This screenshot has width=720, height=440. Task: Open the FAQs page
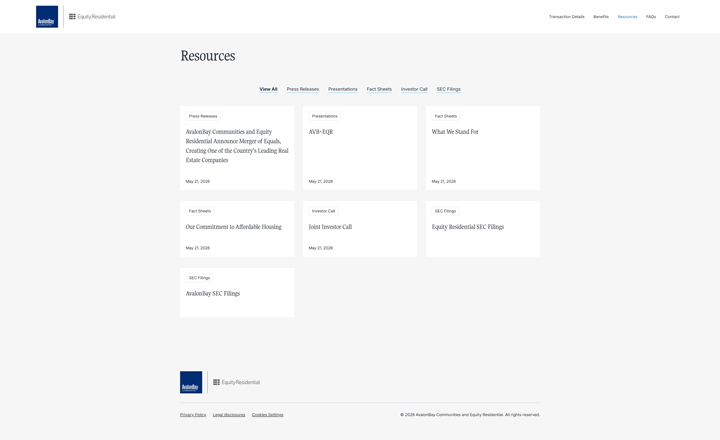coord(651,17)
